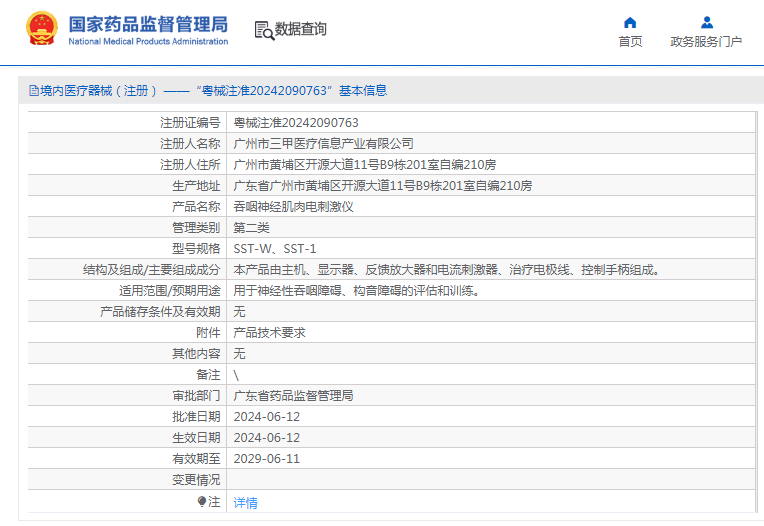
Task: Click 无 in 产品储存条件及有效期 row
Action: tap(239, 312)
